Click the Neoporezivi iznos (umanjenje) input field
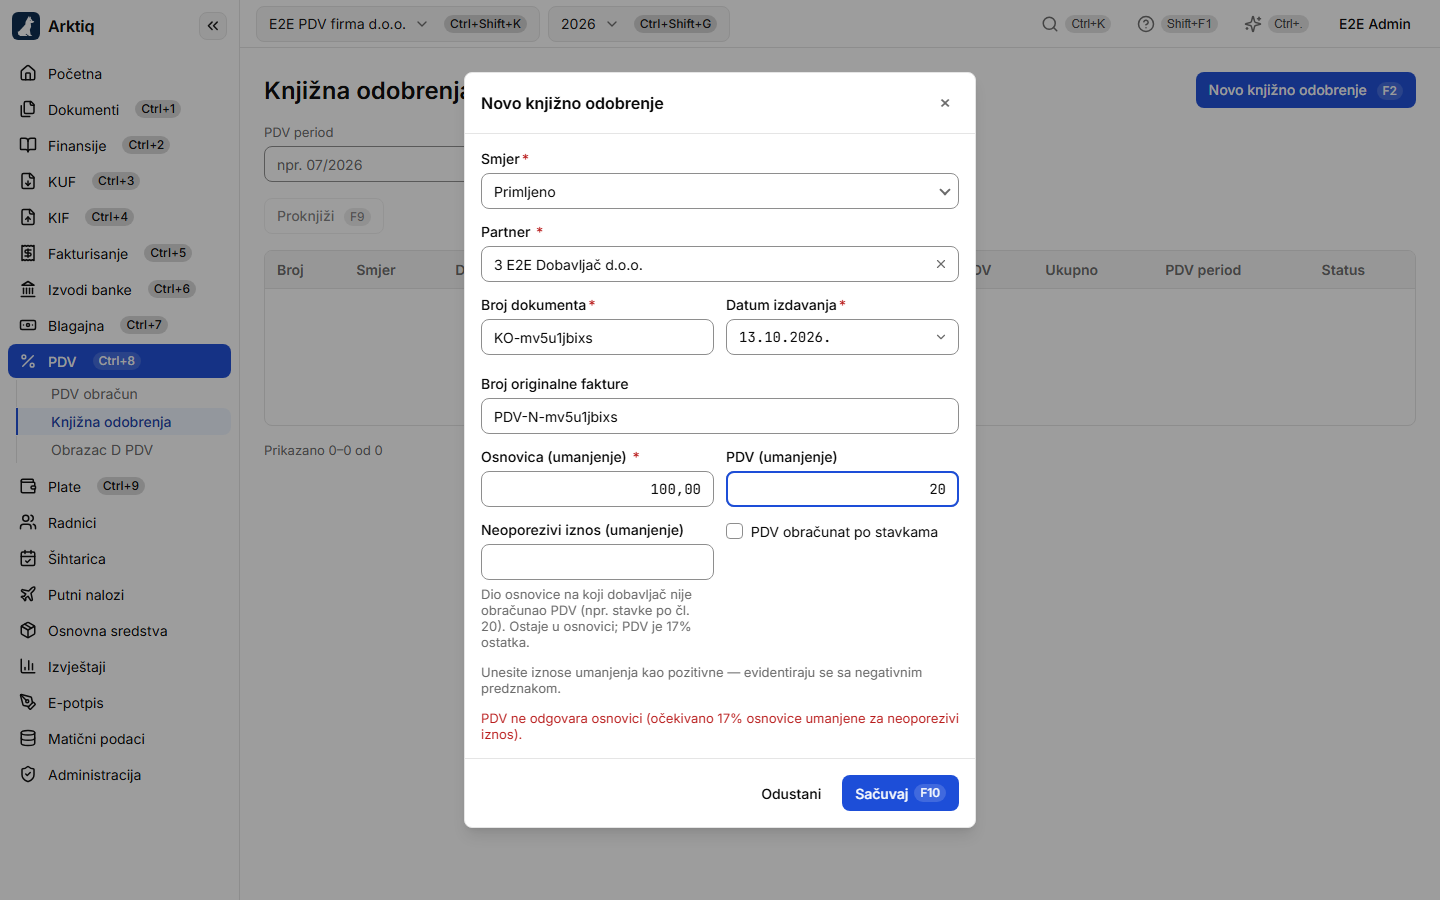This screenshot has width=1440, height=900. point(597,562)
